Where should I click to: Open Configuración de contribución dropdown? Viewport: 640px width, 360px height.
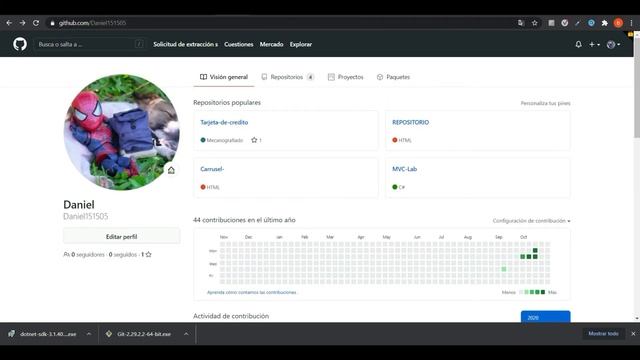pos(531,221)
